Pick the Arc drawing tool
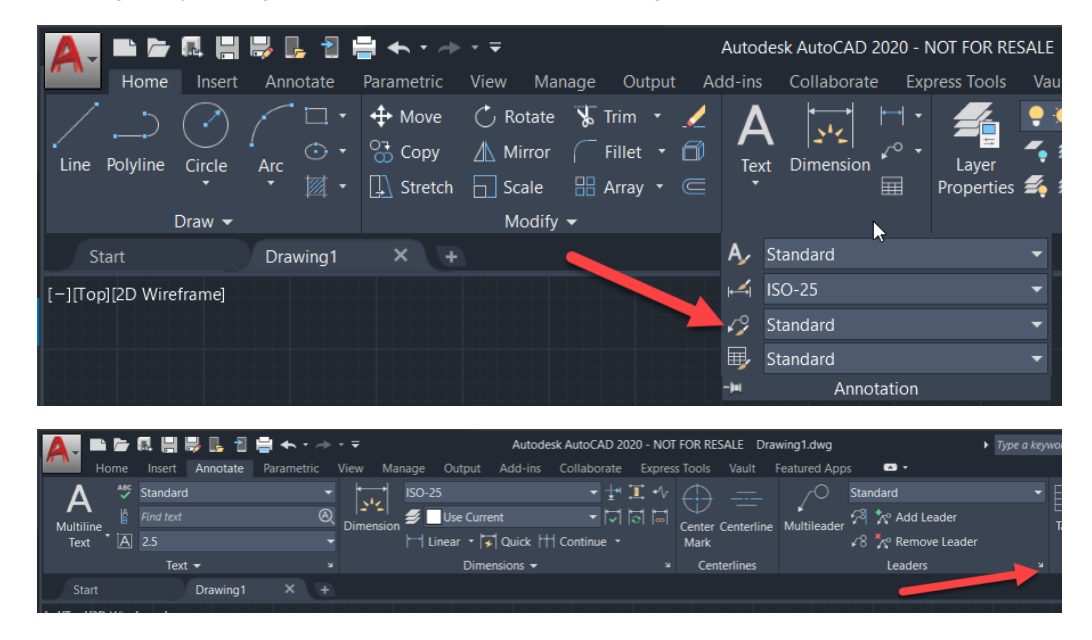Screen dimensions: 1092x640 coord(271,138)
